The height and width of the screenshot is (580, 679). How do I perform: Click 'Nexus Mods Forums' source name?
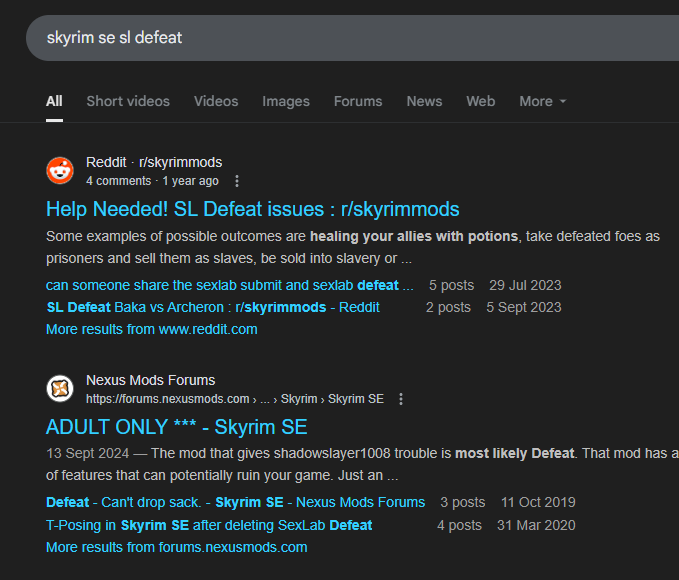tap(150, 380)
